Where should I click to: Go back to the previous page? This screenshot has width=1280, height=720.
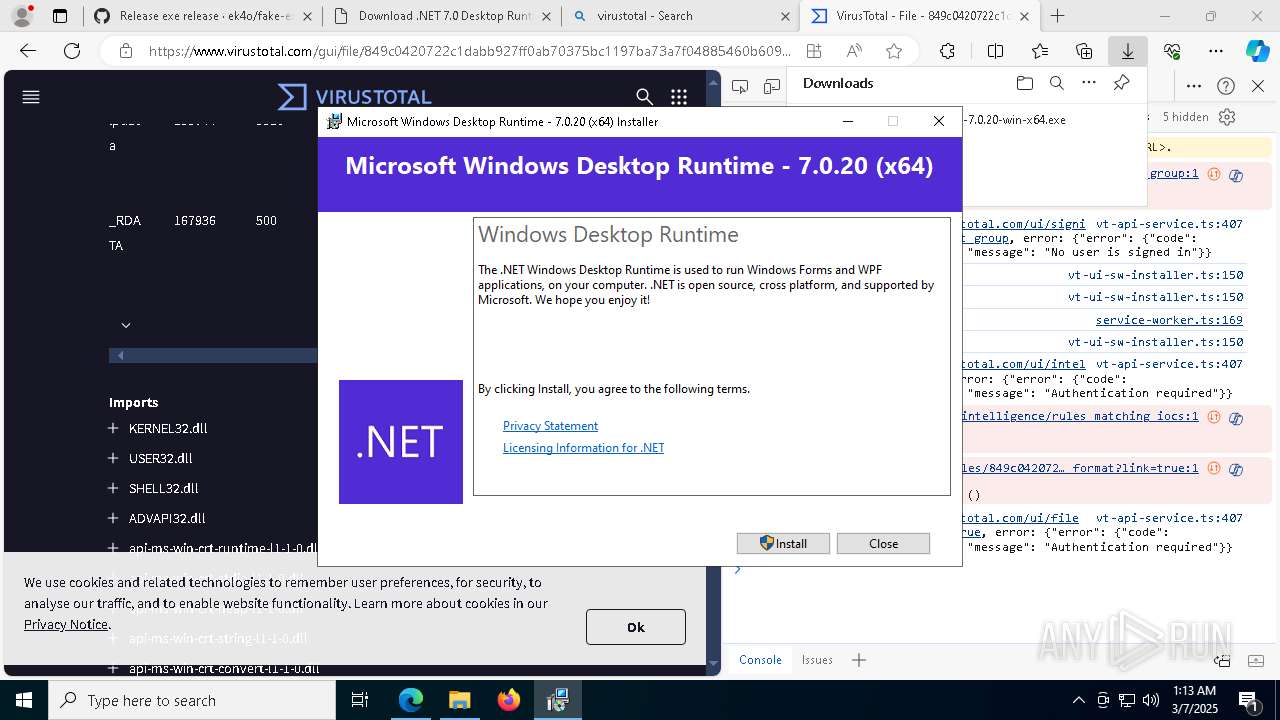(28, 52)
